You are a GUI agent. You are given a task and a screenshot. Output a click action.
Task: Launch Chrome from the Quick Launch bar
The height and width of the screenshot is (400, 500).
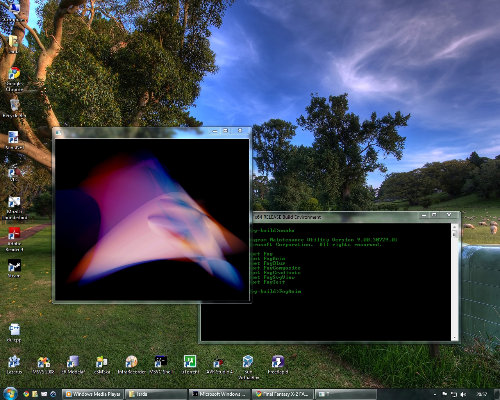tap(26, 394)
